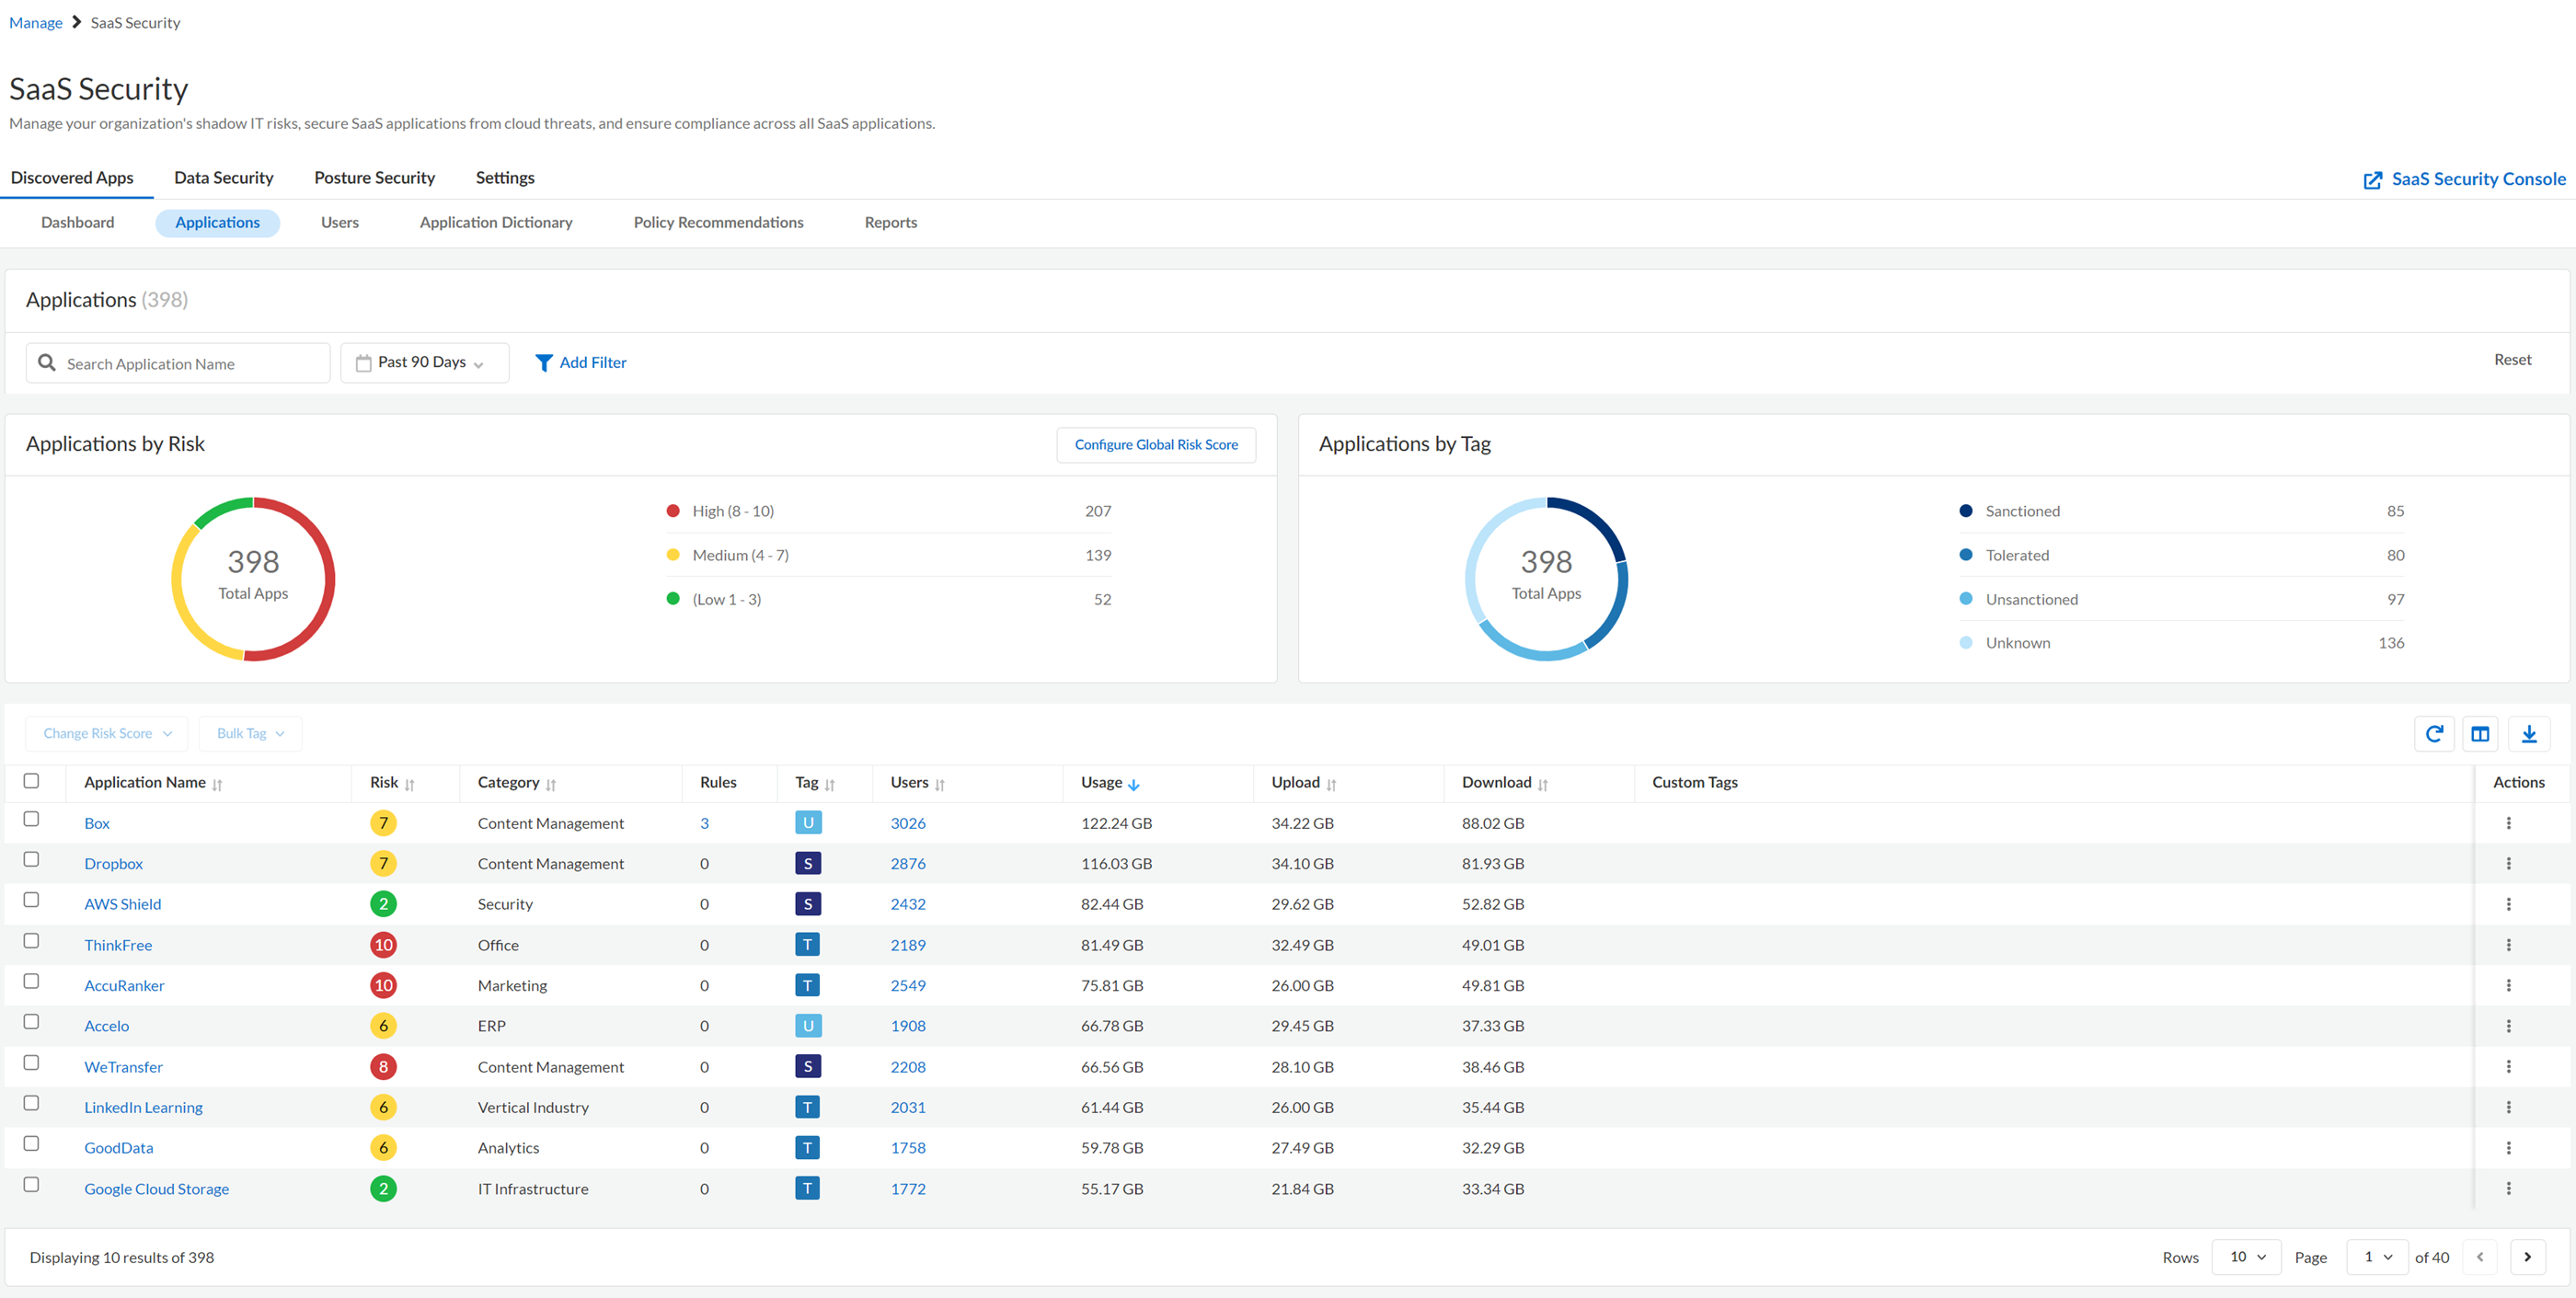Screen dimensions: 2576x1298
Task: Open actions menu for Box row
Action: click(2508, 823)
